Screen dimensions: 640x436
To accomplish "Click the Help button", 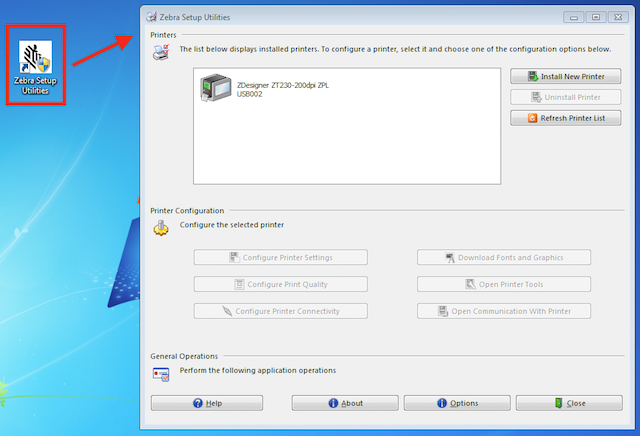I will (207, 403).
